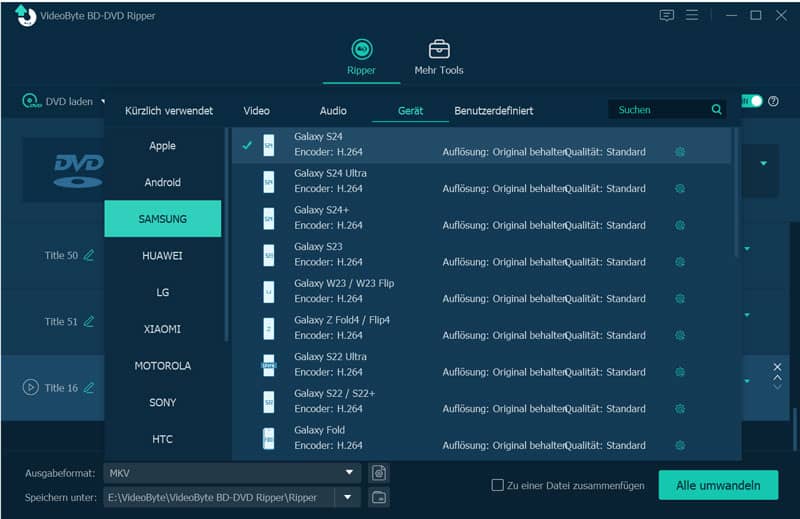
Task: Select HUAWEI in the device list
Action: 162,256
